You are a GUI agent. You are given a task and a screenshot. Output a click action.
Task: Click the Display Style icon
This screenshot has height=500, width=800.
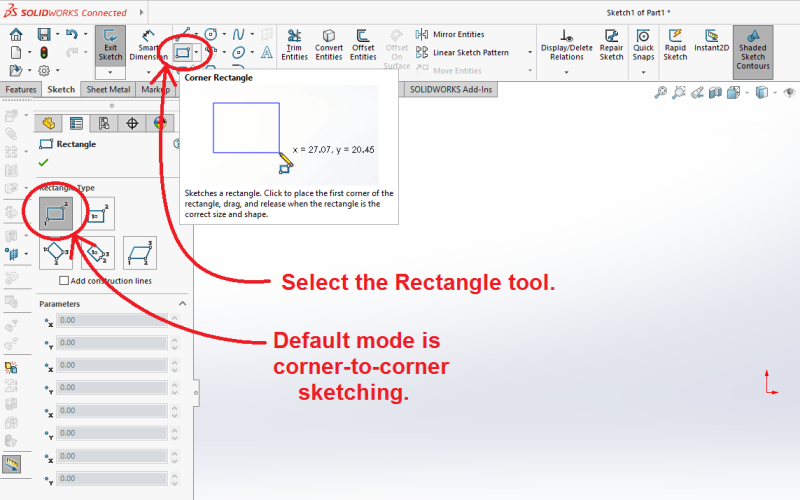(x=762, y=92)
